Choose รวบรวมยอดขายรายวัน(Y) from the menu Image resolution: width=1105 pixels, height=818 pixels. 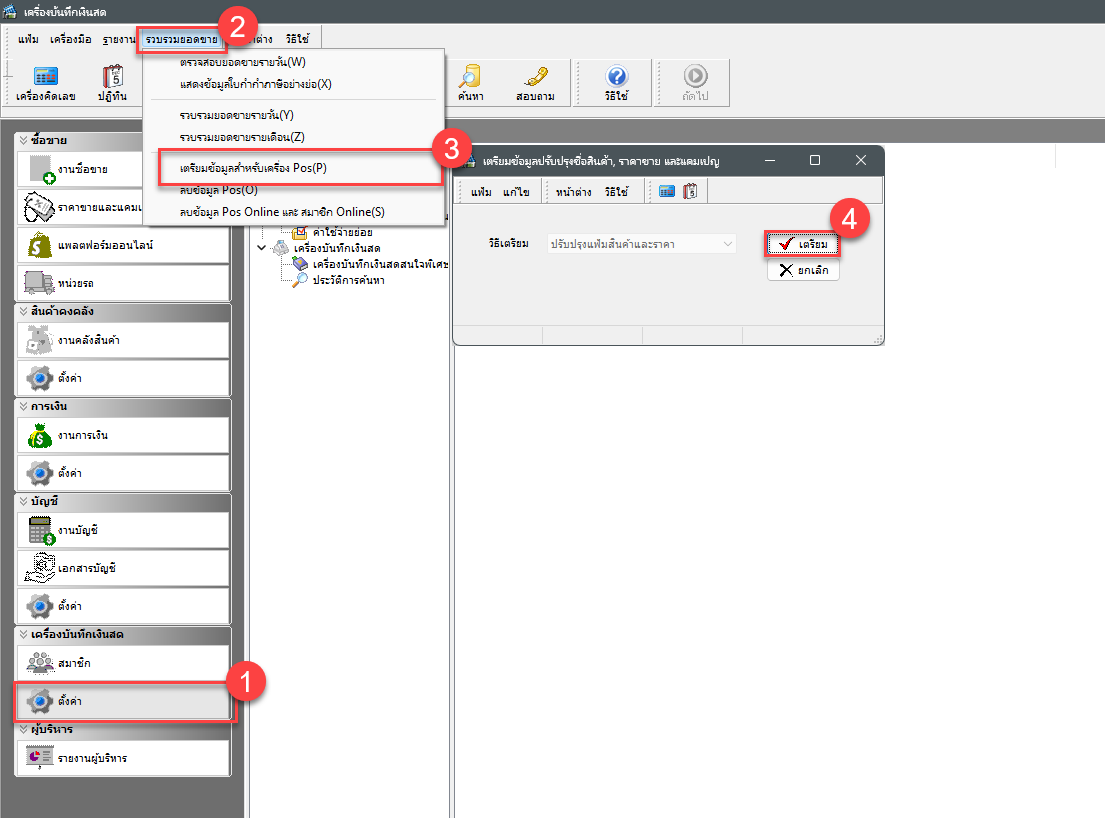pos(236,115)
